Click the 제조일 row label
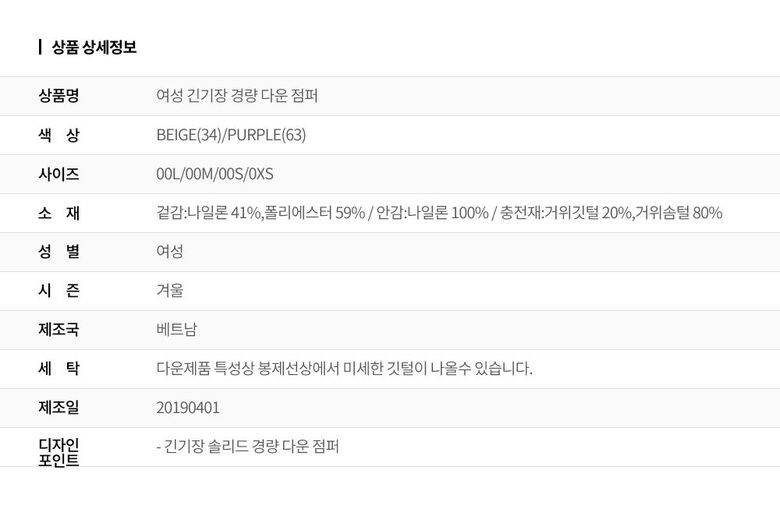Viewport: 780px width, 523px height. [58, 408]
